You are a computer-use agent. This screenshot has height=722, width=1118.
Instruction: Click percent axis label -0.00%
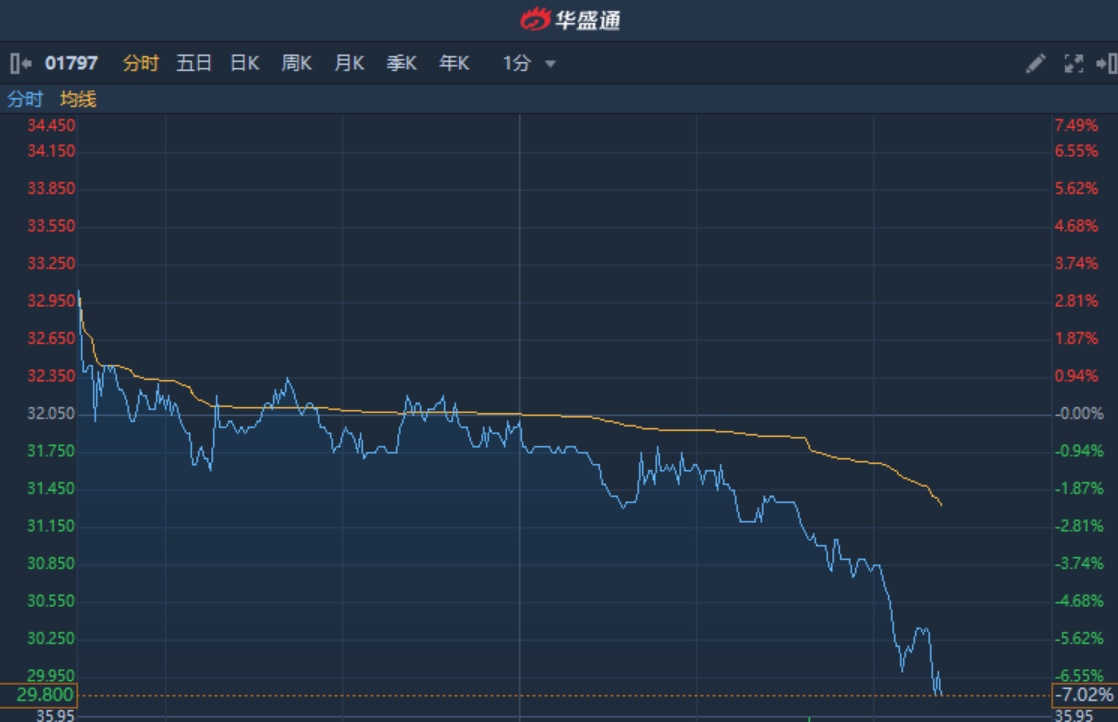(1079, 413)
